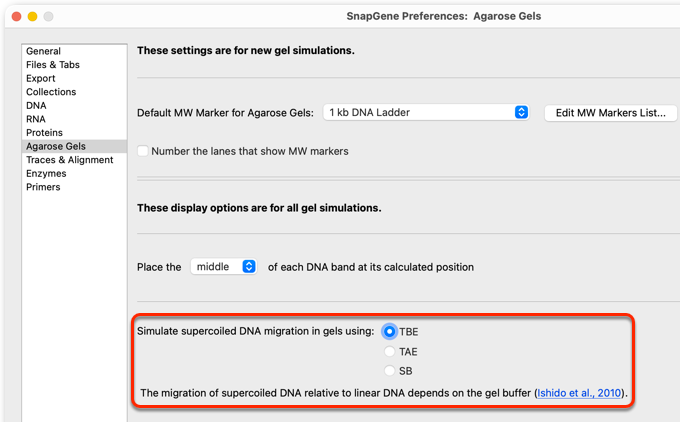Open Enzymes preferences

(46, 173)
